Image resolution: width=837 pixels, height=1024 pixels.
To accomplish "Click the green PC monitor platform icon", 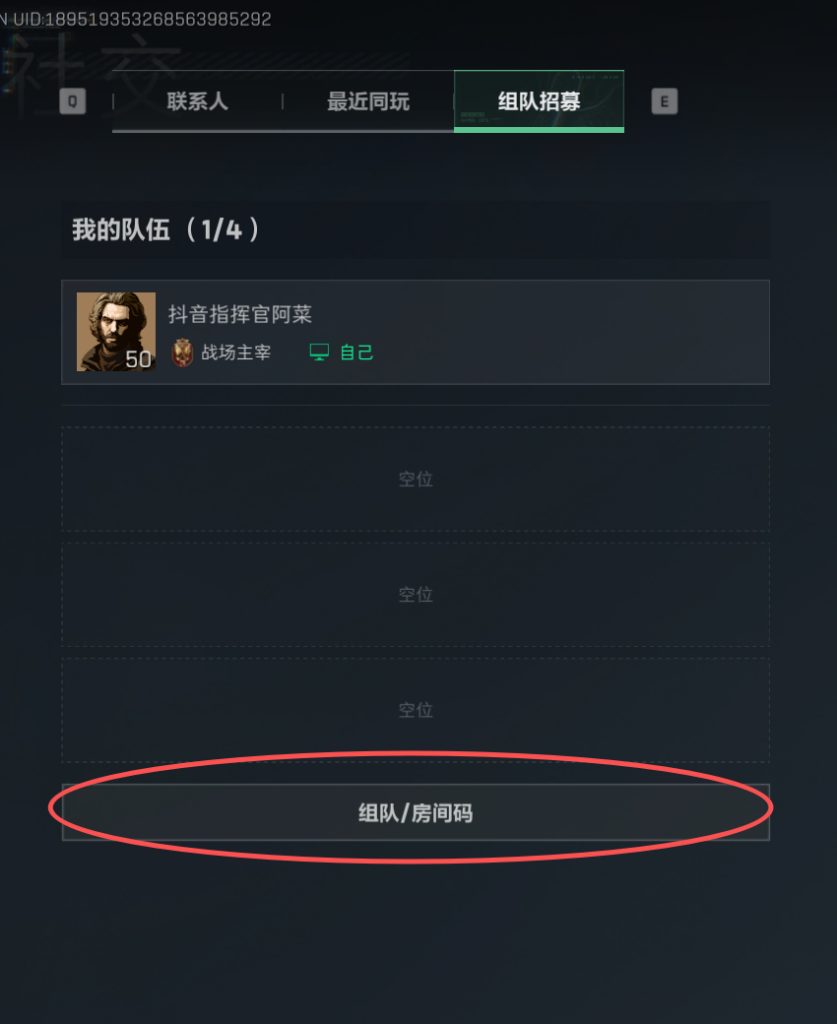I will coord(319,353).
